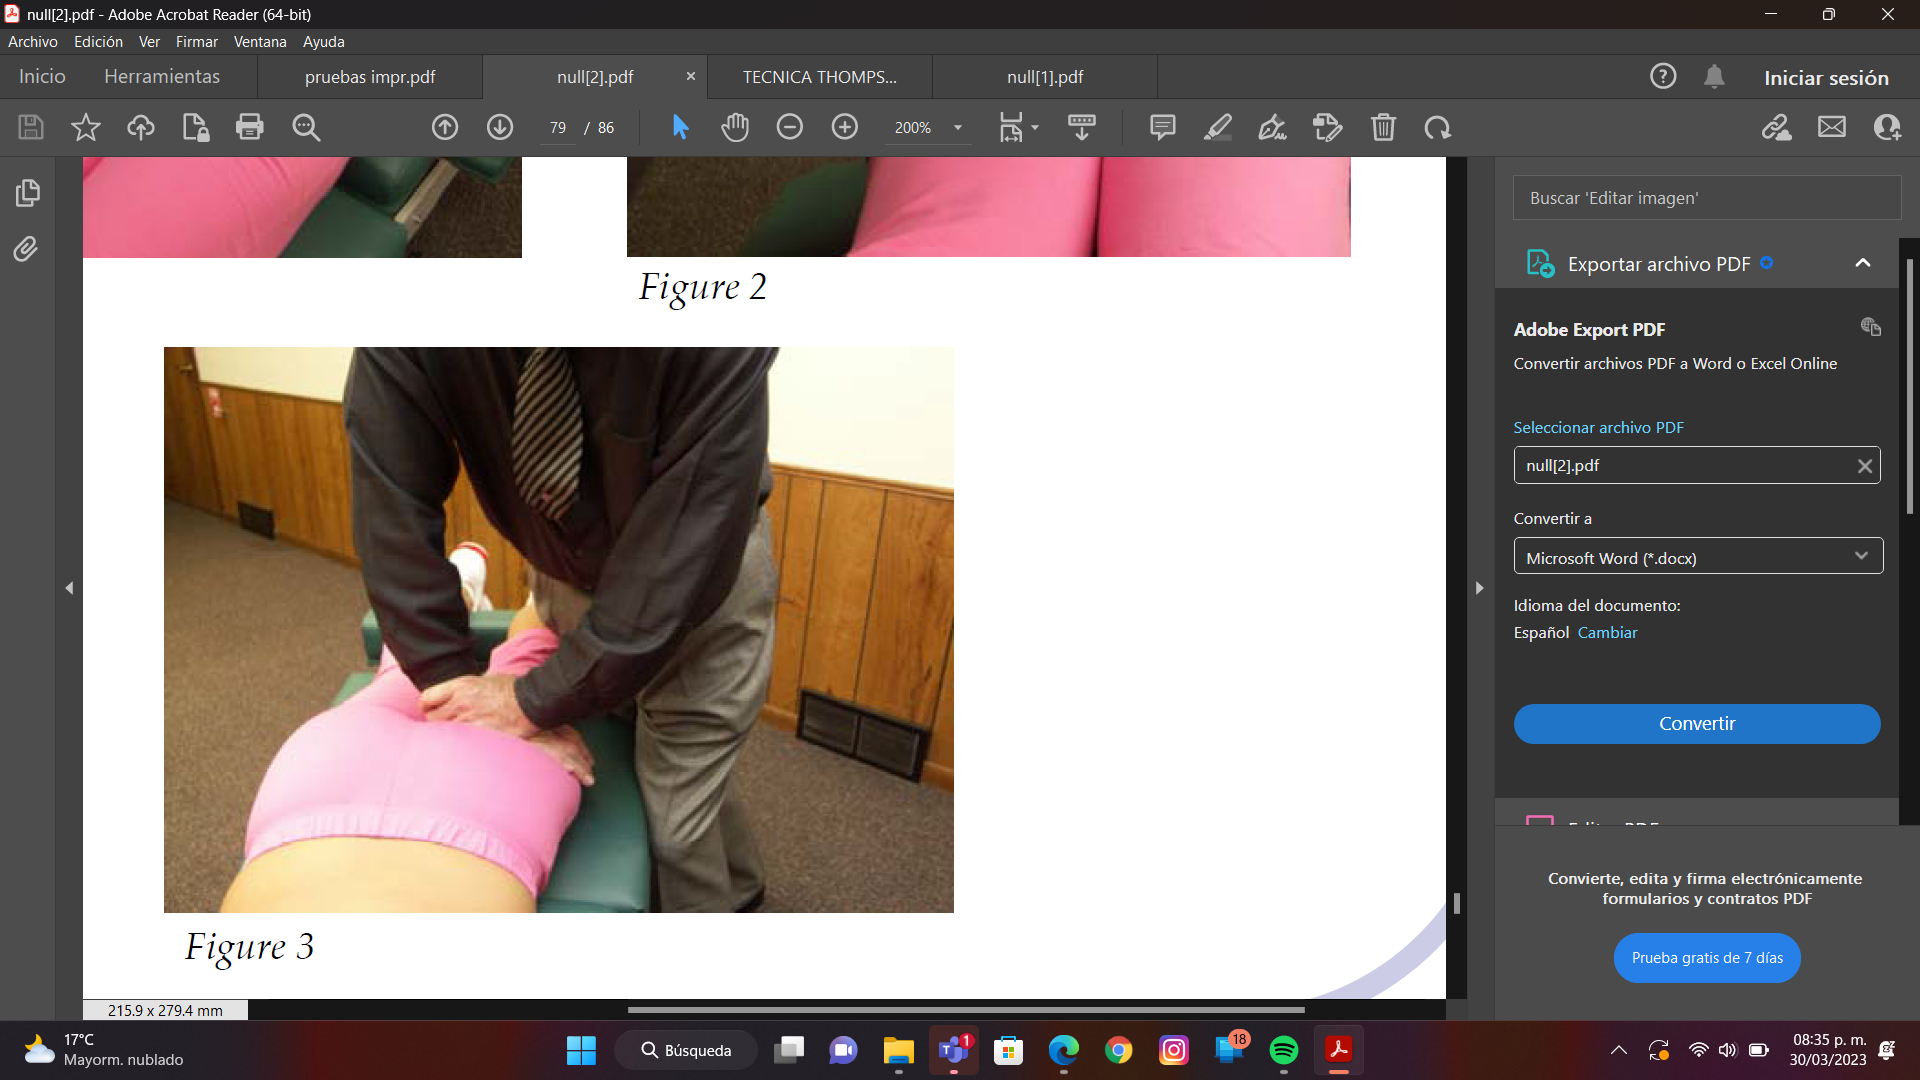Collapse Exportar archivo PDF section

pyautogui.click(x=1862, y=263)
